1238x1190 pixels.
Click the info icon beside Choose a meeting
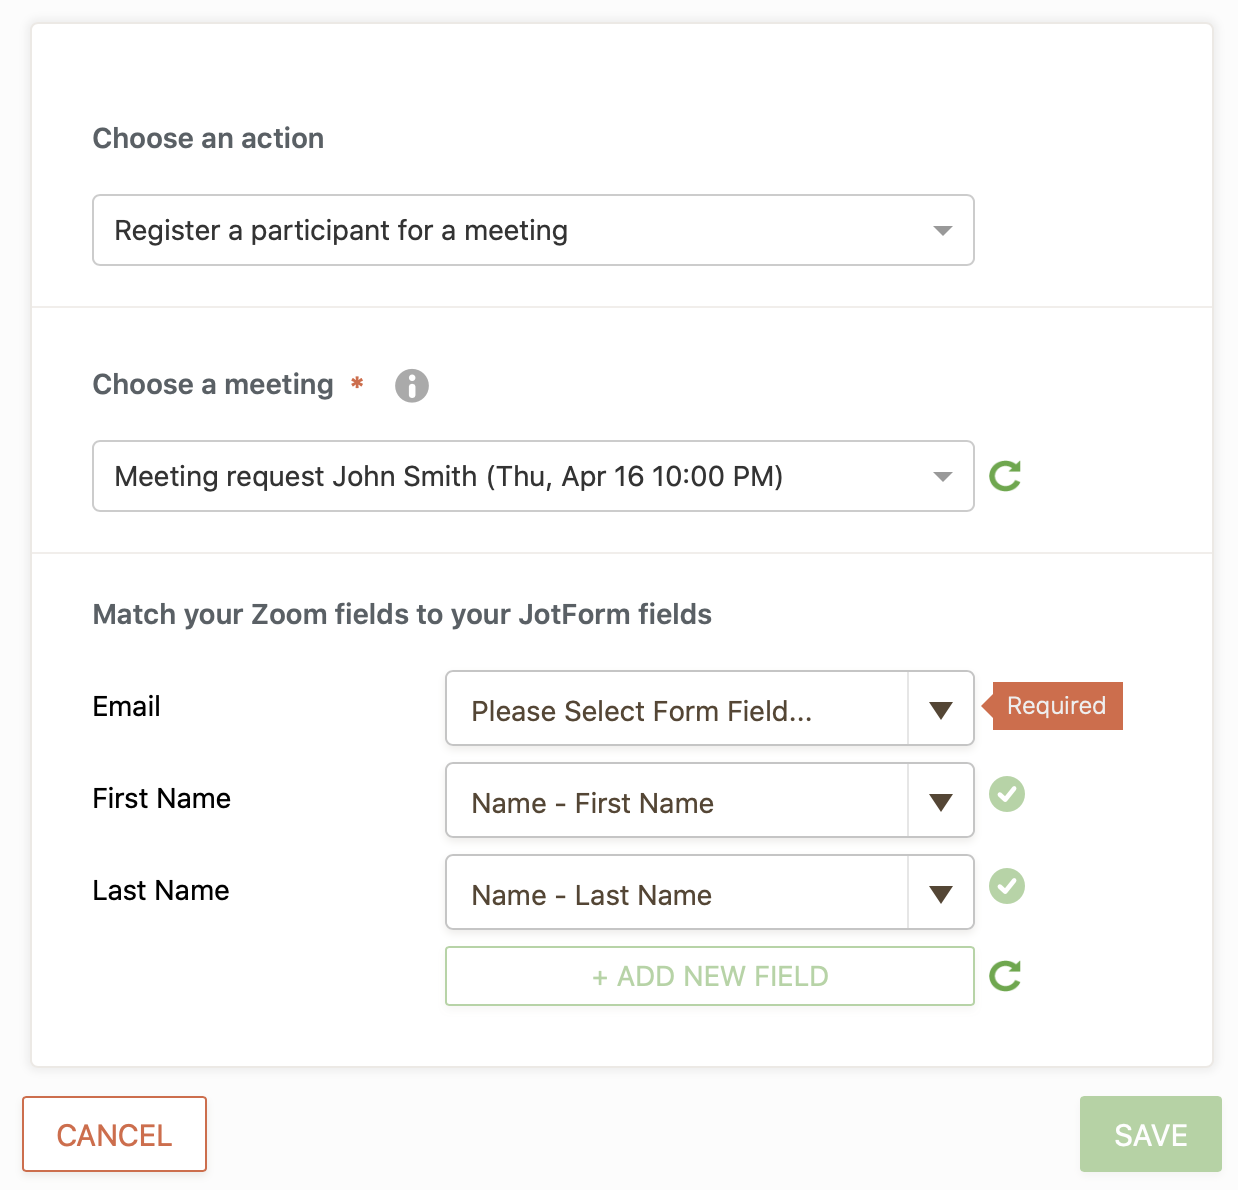pyautogui.click(x=411, y=385)
